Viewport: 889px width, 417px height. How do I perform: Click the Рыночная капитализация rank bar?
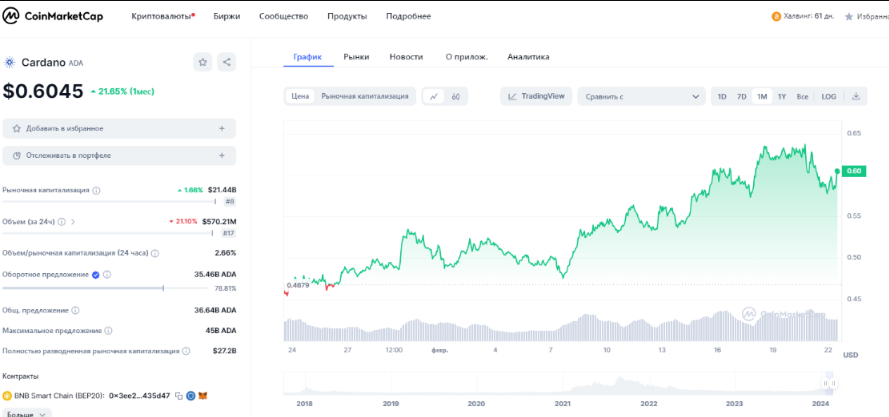point(109,201)
